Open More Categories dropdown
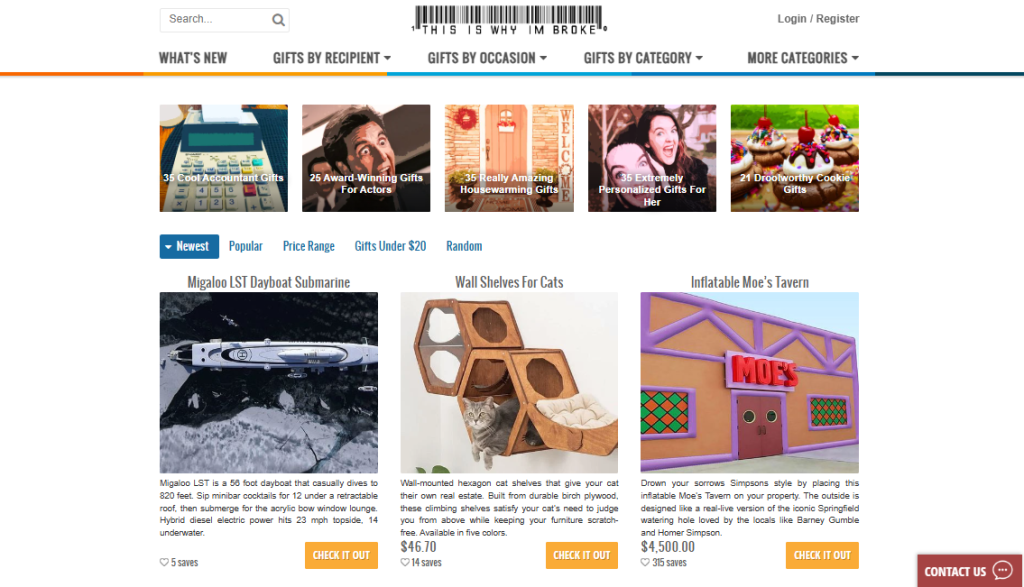The height and width of the screenshot is (587, 1024). click(x=803, y=58)
